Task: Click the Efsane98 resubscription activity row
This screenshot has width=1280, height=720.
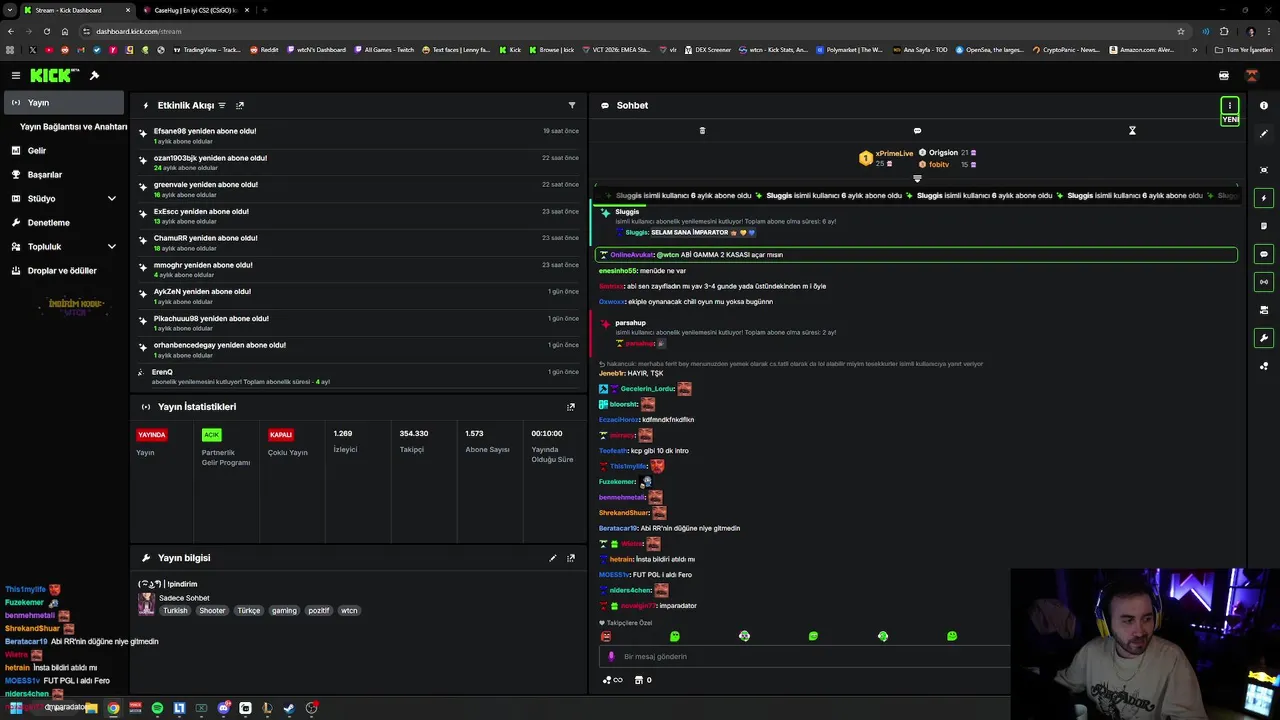Action: pyautogui.click(x=360, y=135)
